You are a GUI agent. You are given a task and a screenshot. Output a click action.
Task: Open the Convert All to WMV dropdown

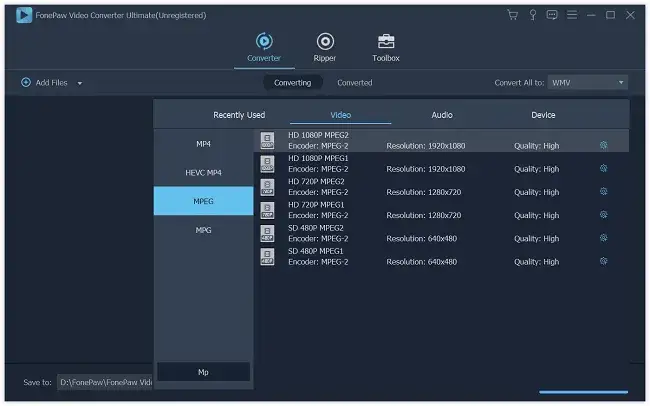pyautogui.click(x=587, y=83)
